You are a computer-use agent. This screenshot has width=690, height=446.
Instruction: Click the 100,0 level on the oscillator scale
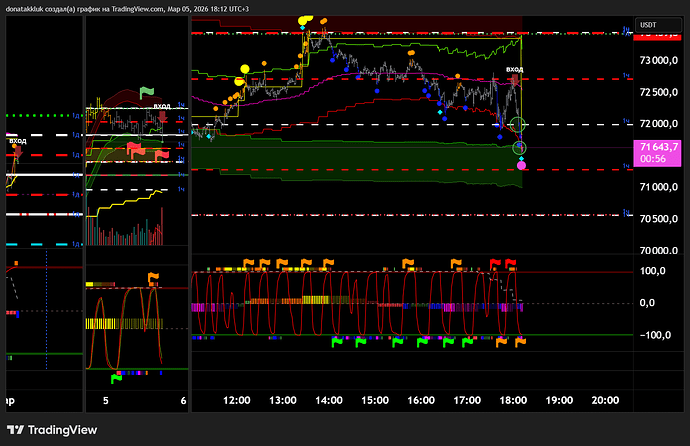[x=653, y=271]
